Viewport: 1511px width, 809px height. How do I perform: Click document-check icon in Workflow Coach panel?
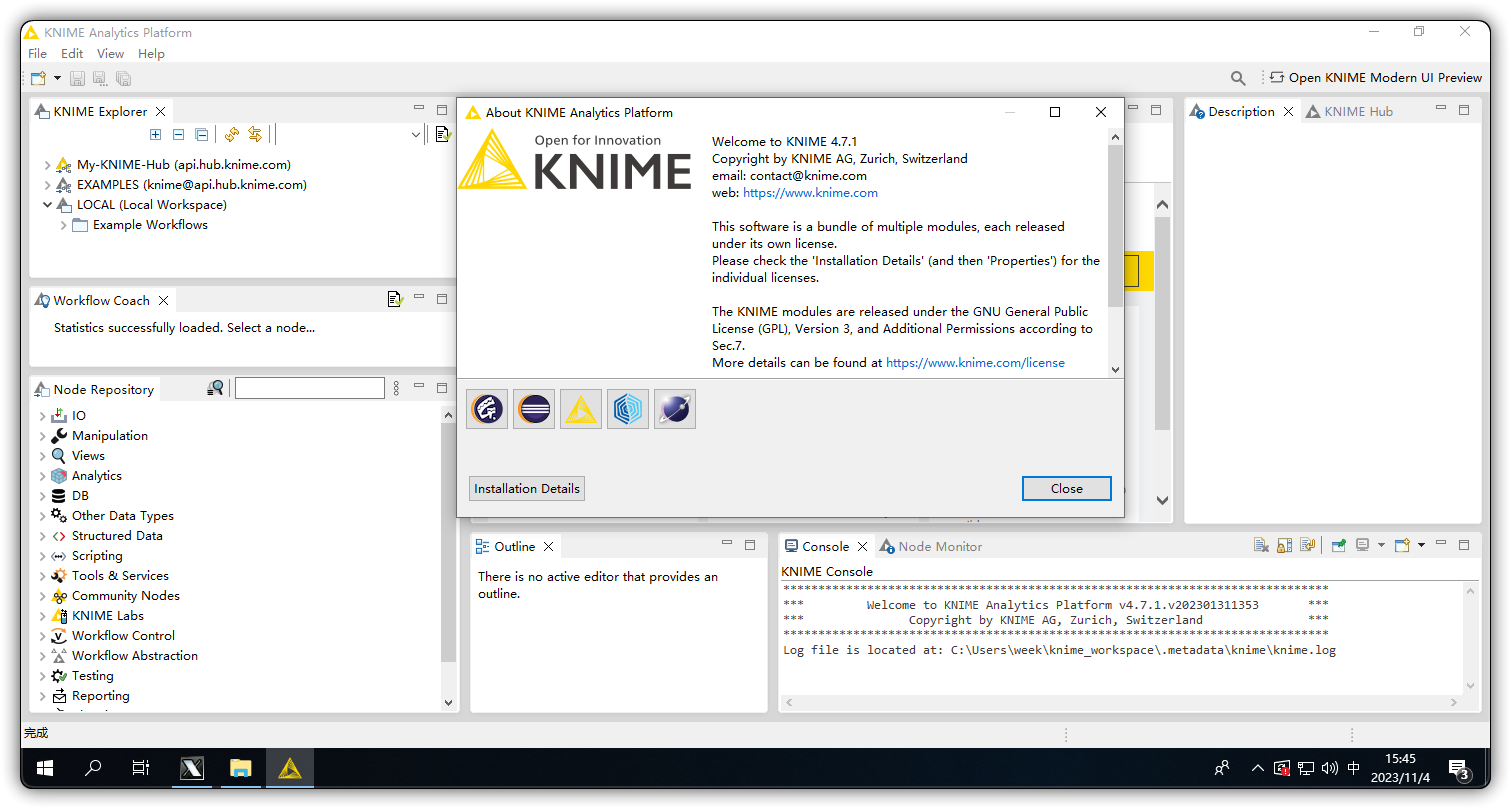point(394,299)
